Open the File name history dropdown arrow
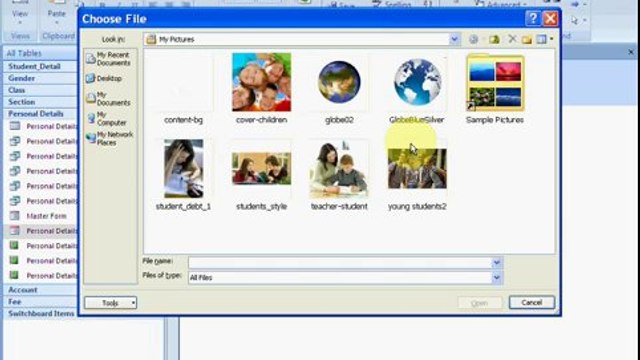 496,262
